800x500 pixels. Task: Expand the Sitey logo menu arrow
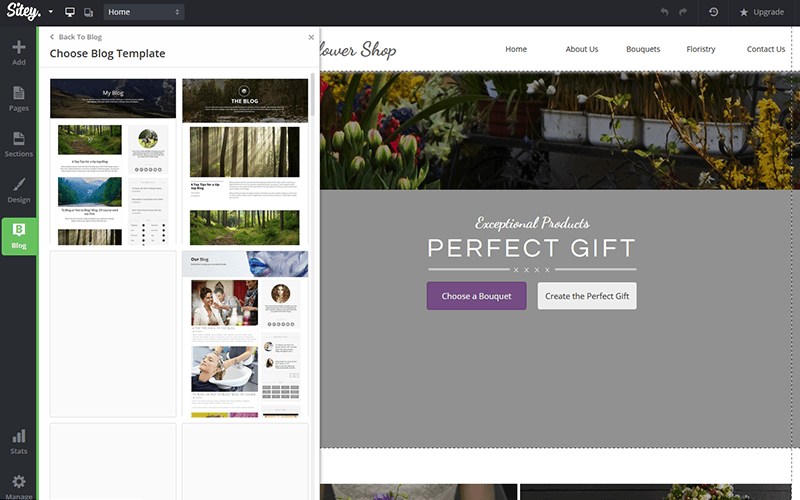point(51,12)
